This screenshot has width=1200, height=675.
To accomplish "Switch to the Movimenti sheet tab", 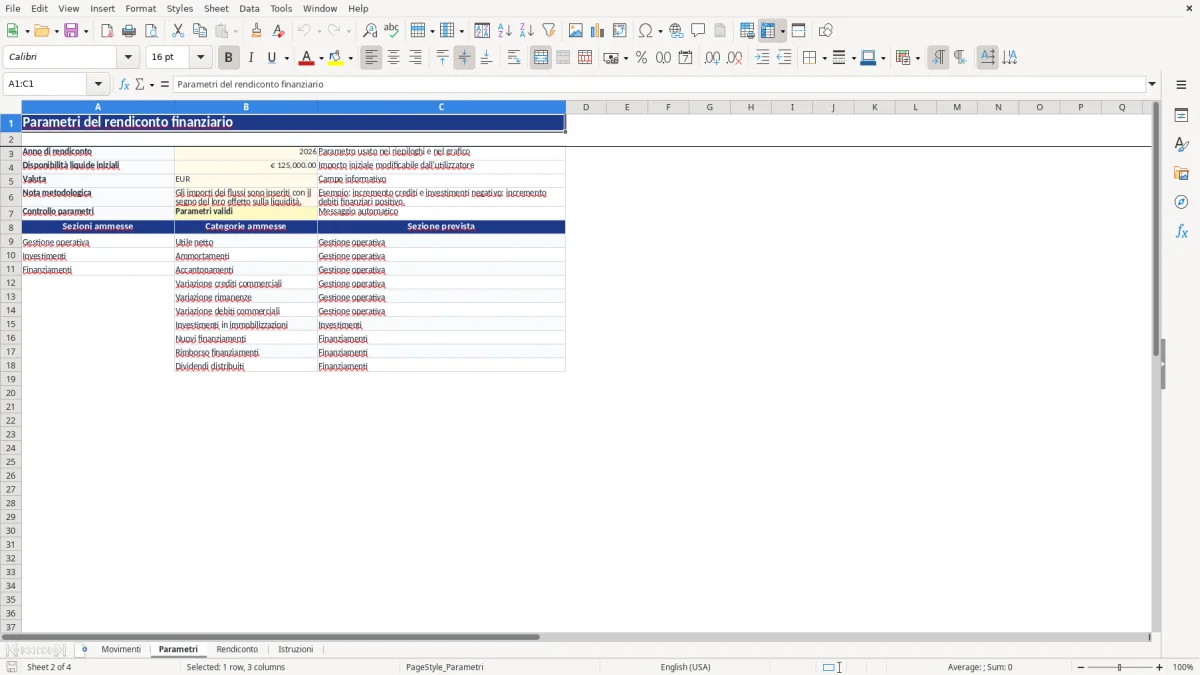I will pyautogui.click(x=121, y=650).
